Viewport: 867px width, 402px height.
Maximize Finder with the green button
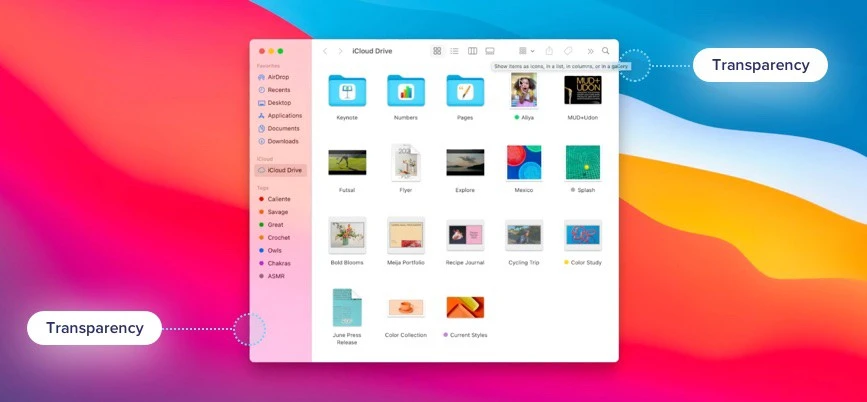point(280,51)
